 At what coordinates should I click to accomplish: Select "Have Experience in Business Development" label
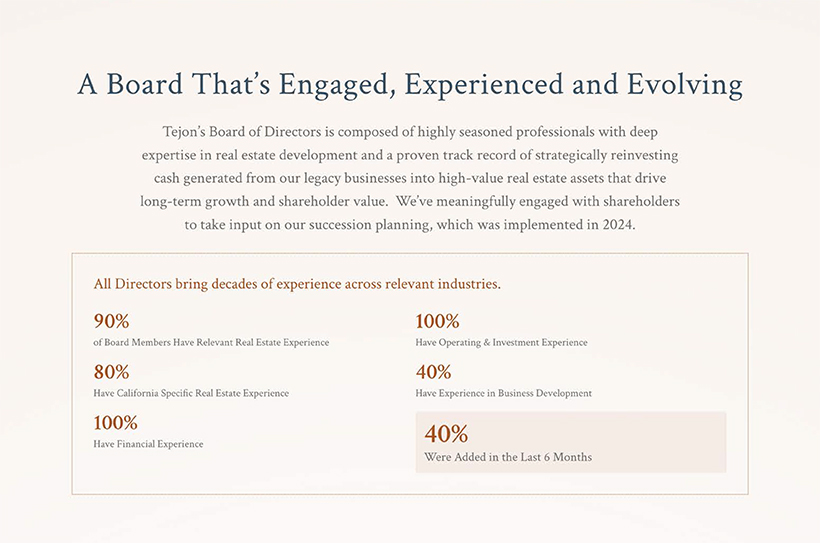point(503,394)
